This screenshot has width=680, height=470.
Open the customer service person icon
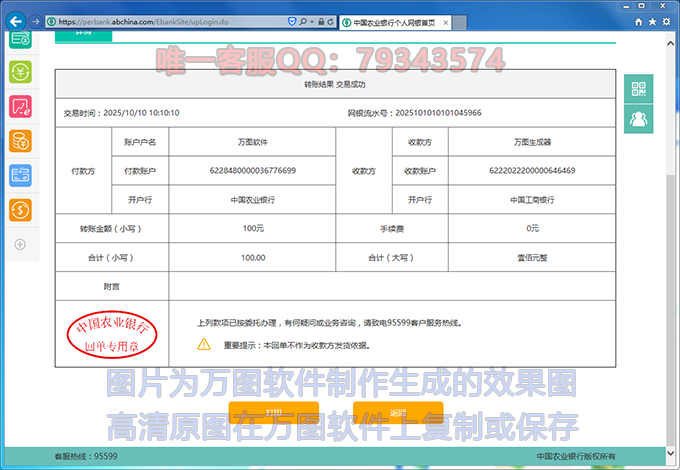[x=639, y=119]
